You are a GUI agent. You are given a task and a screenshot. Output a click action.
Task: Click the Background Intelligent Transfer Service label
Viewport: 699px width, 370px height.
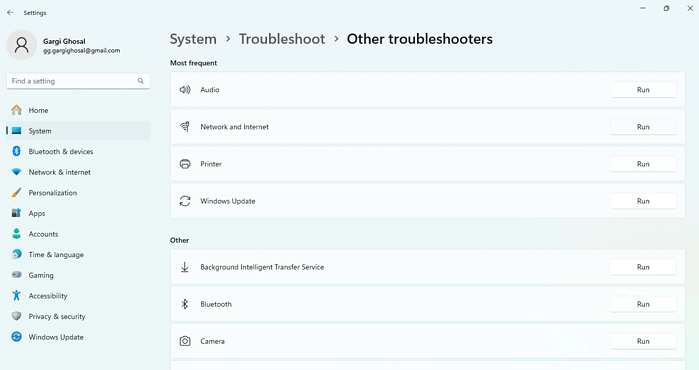[262, 267]
